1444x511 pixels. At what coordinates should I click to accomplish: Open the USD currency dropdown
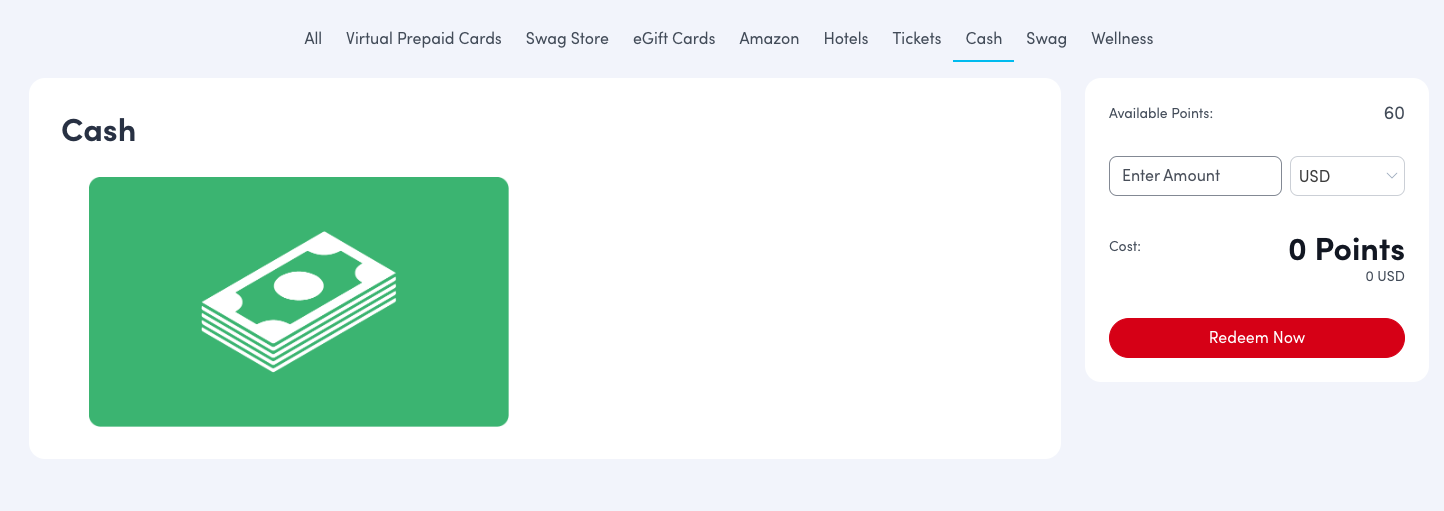coord(1346,176)
